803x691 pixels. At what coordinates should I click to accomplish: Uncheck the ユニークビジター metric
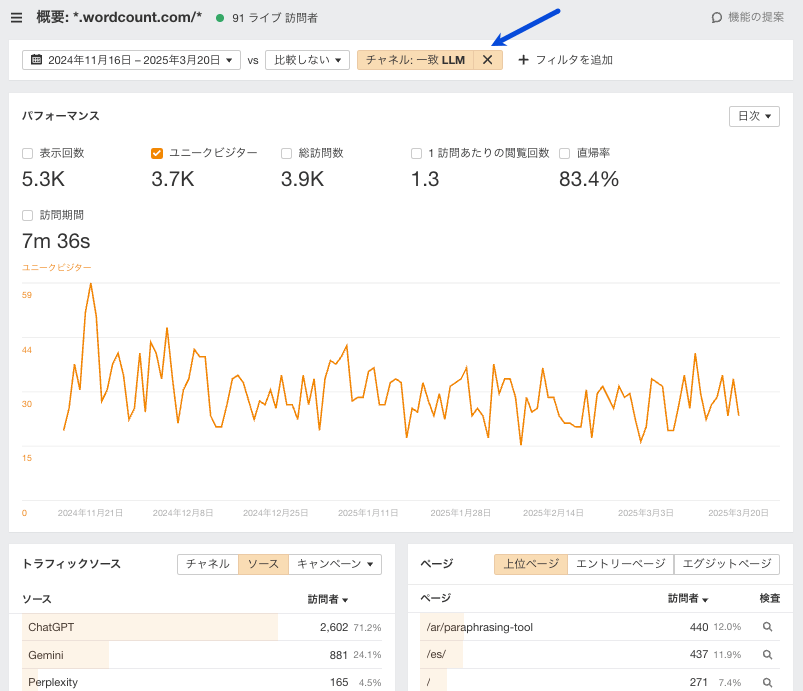click(x=155, y=153)
